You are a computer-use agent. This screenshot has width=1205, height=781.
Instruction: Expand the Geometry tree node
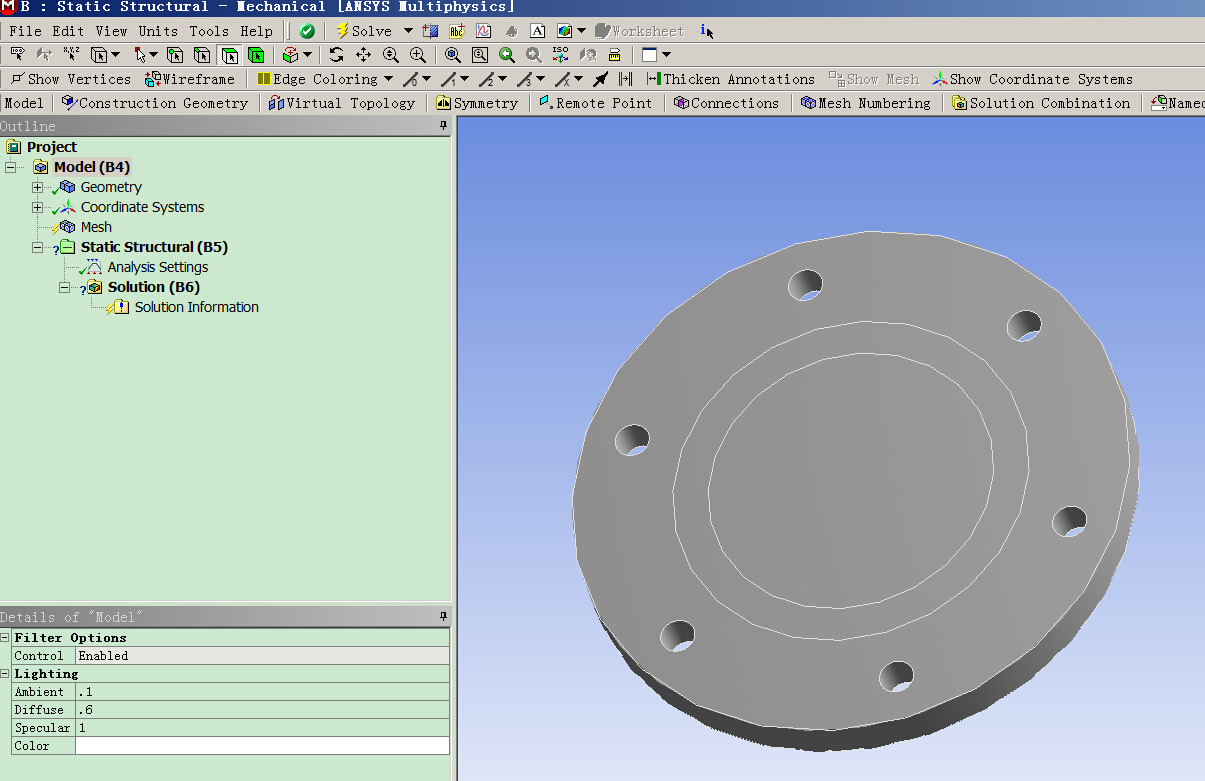(38, 187)
